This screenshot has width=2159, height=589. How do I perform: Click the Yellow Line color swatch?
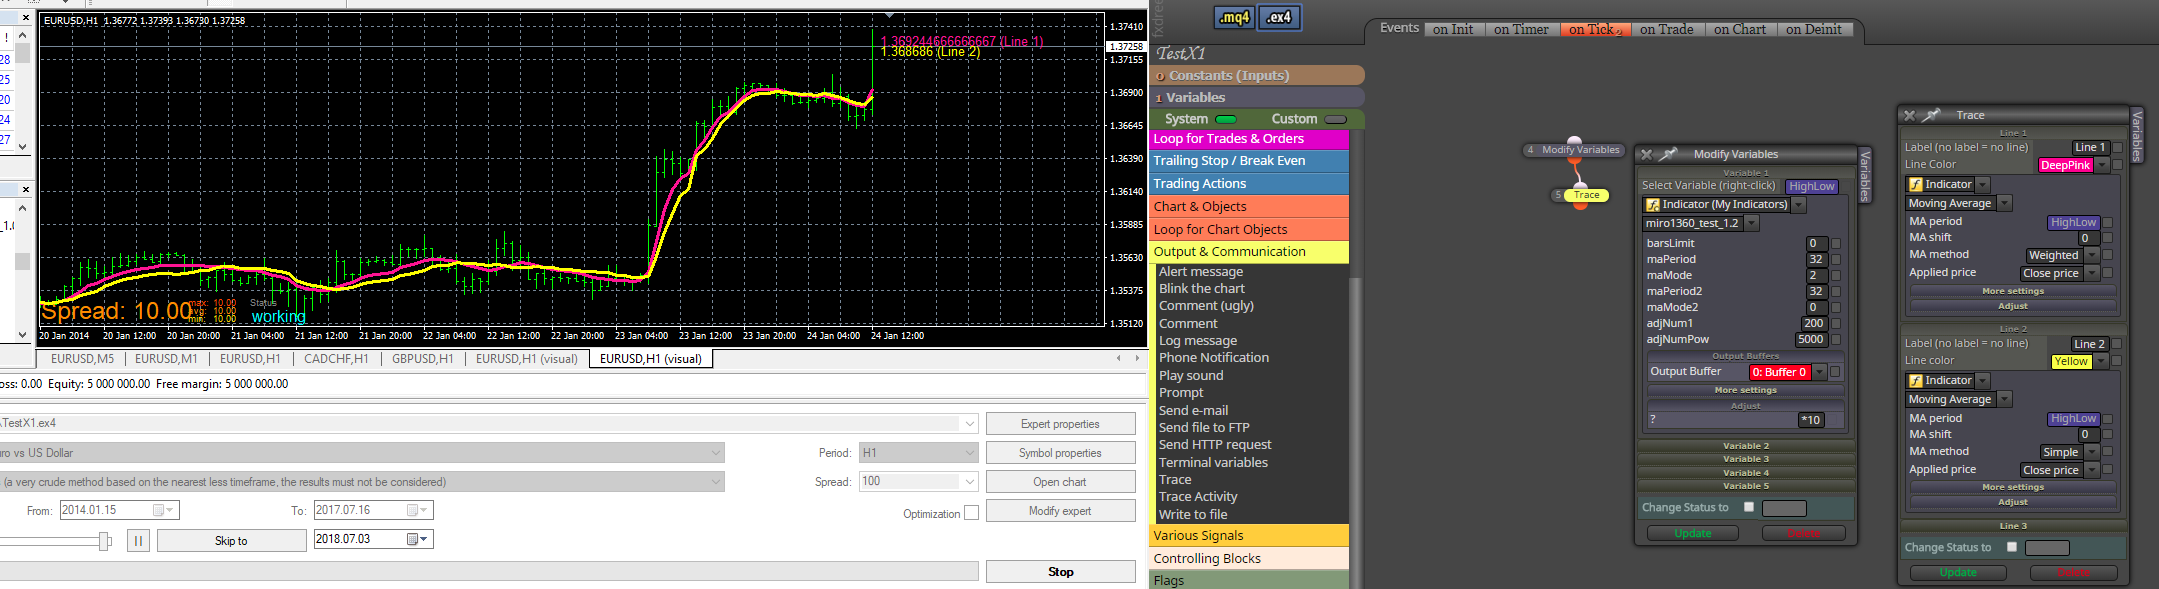[2071, 362]
